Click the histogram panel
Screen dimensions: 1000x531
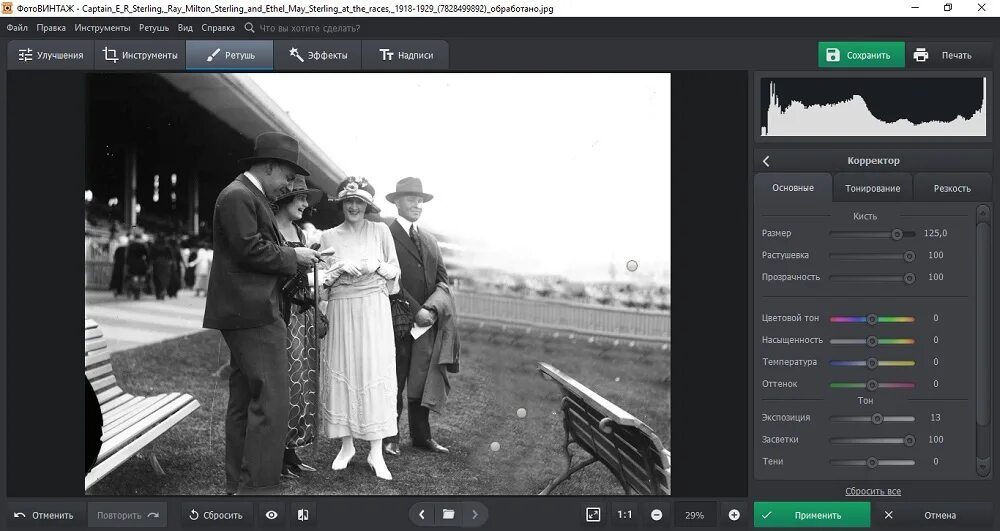(873, 106)
